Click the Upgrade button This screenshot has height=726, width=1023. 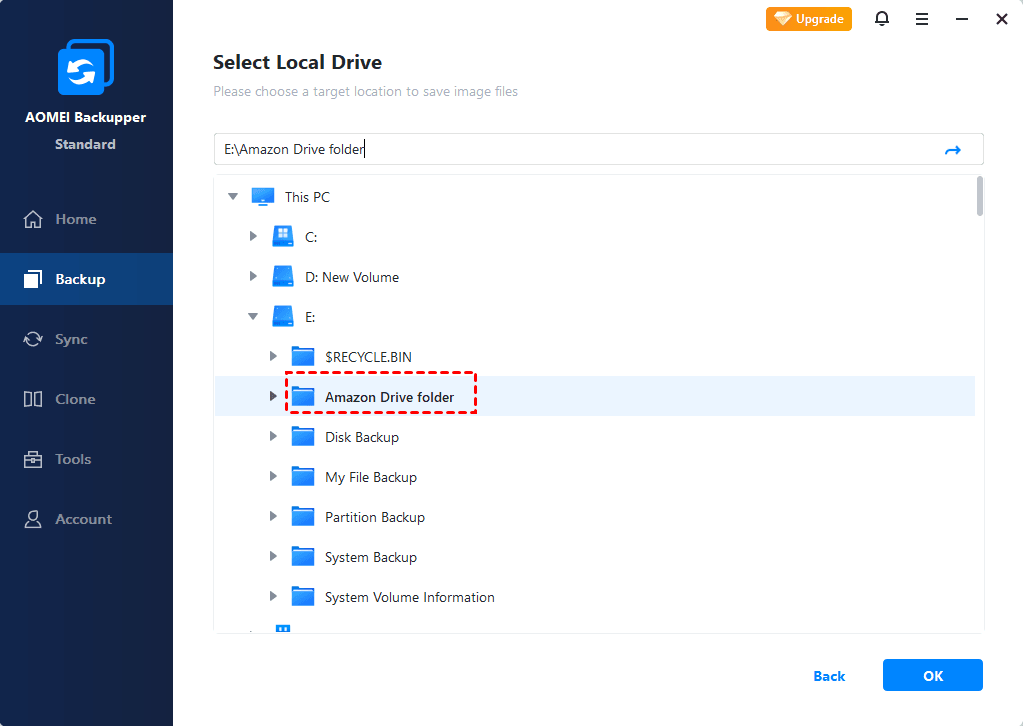pos(809,19)
